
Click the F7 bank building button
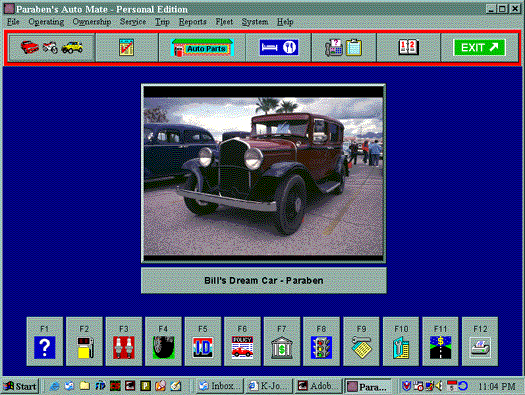click(x=282, y=341)
